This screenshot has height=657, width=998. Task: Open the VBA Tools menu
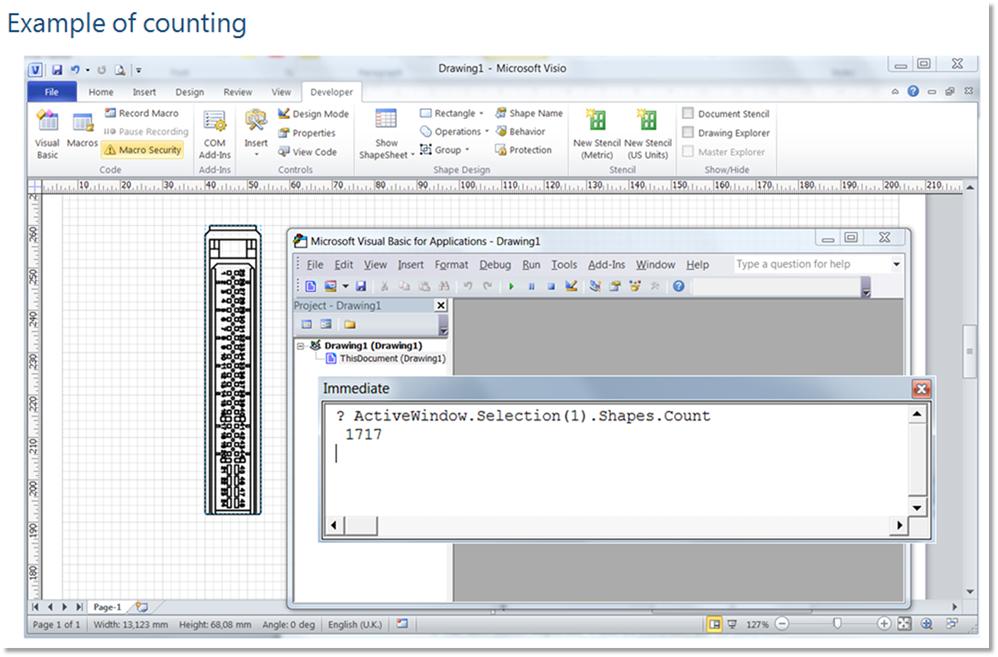tap(564, 265)
